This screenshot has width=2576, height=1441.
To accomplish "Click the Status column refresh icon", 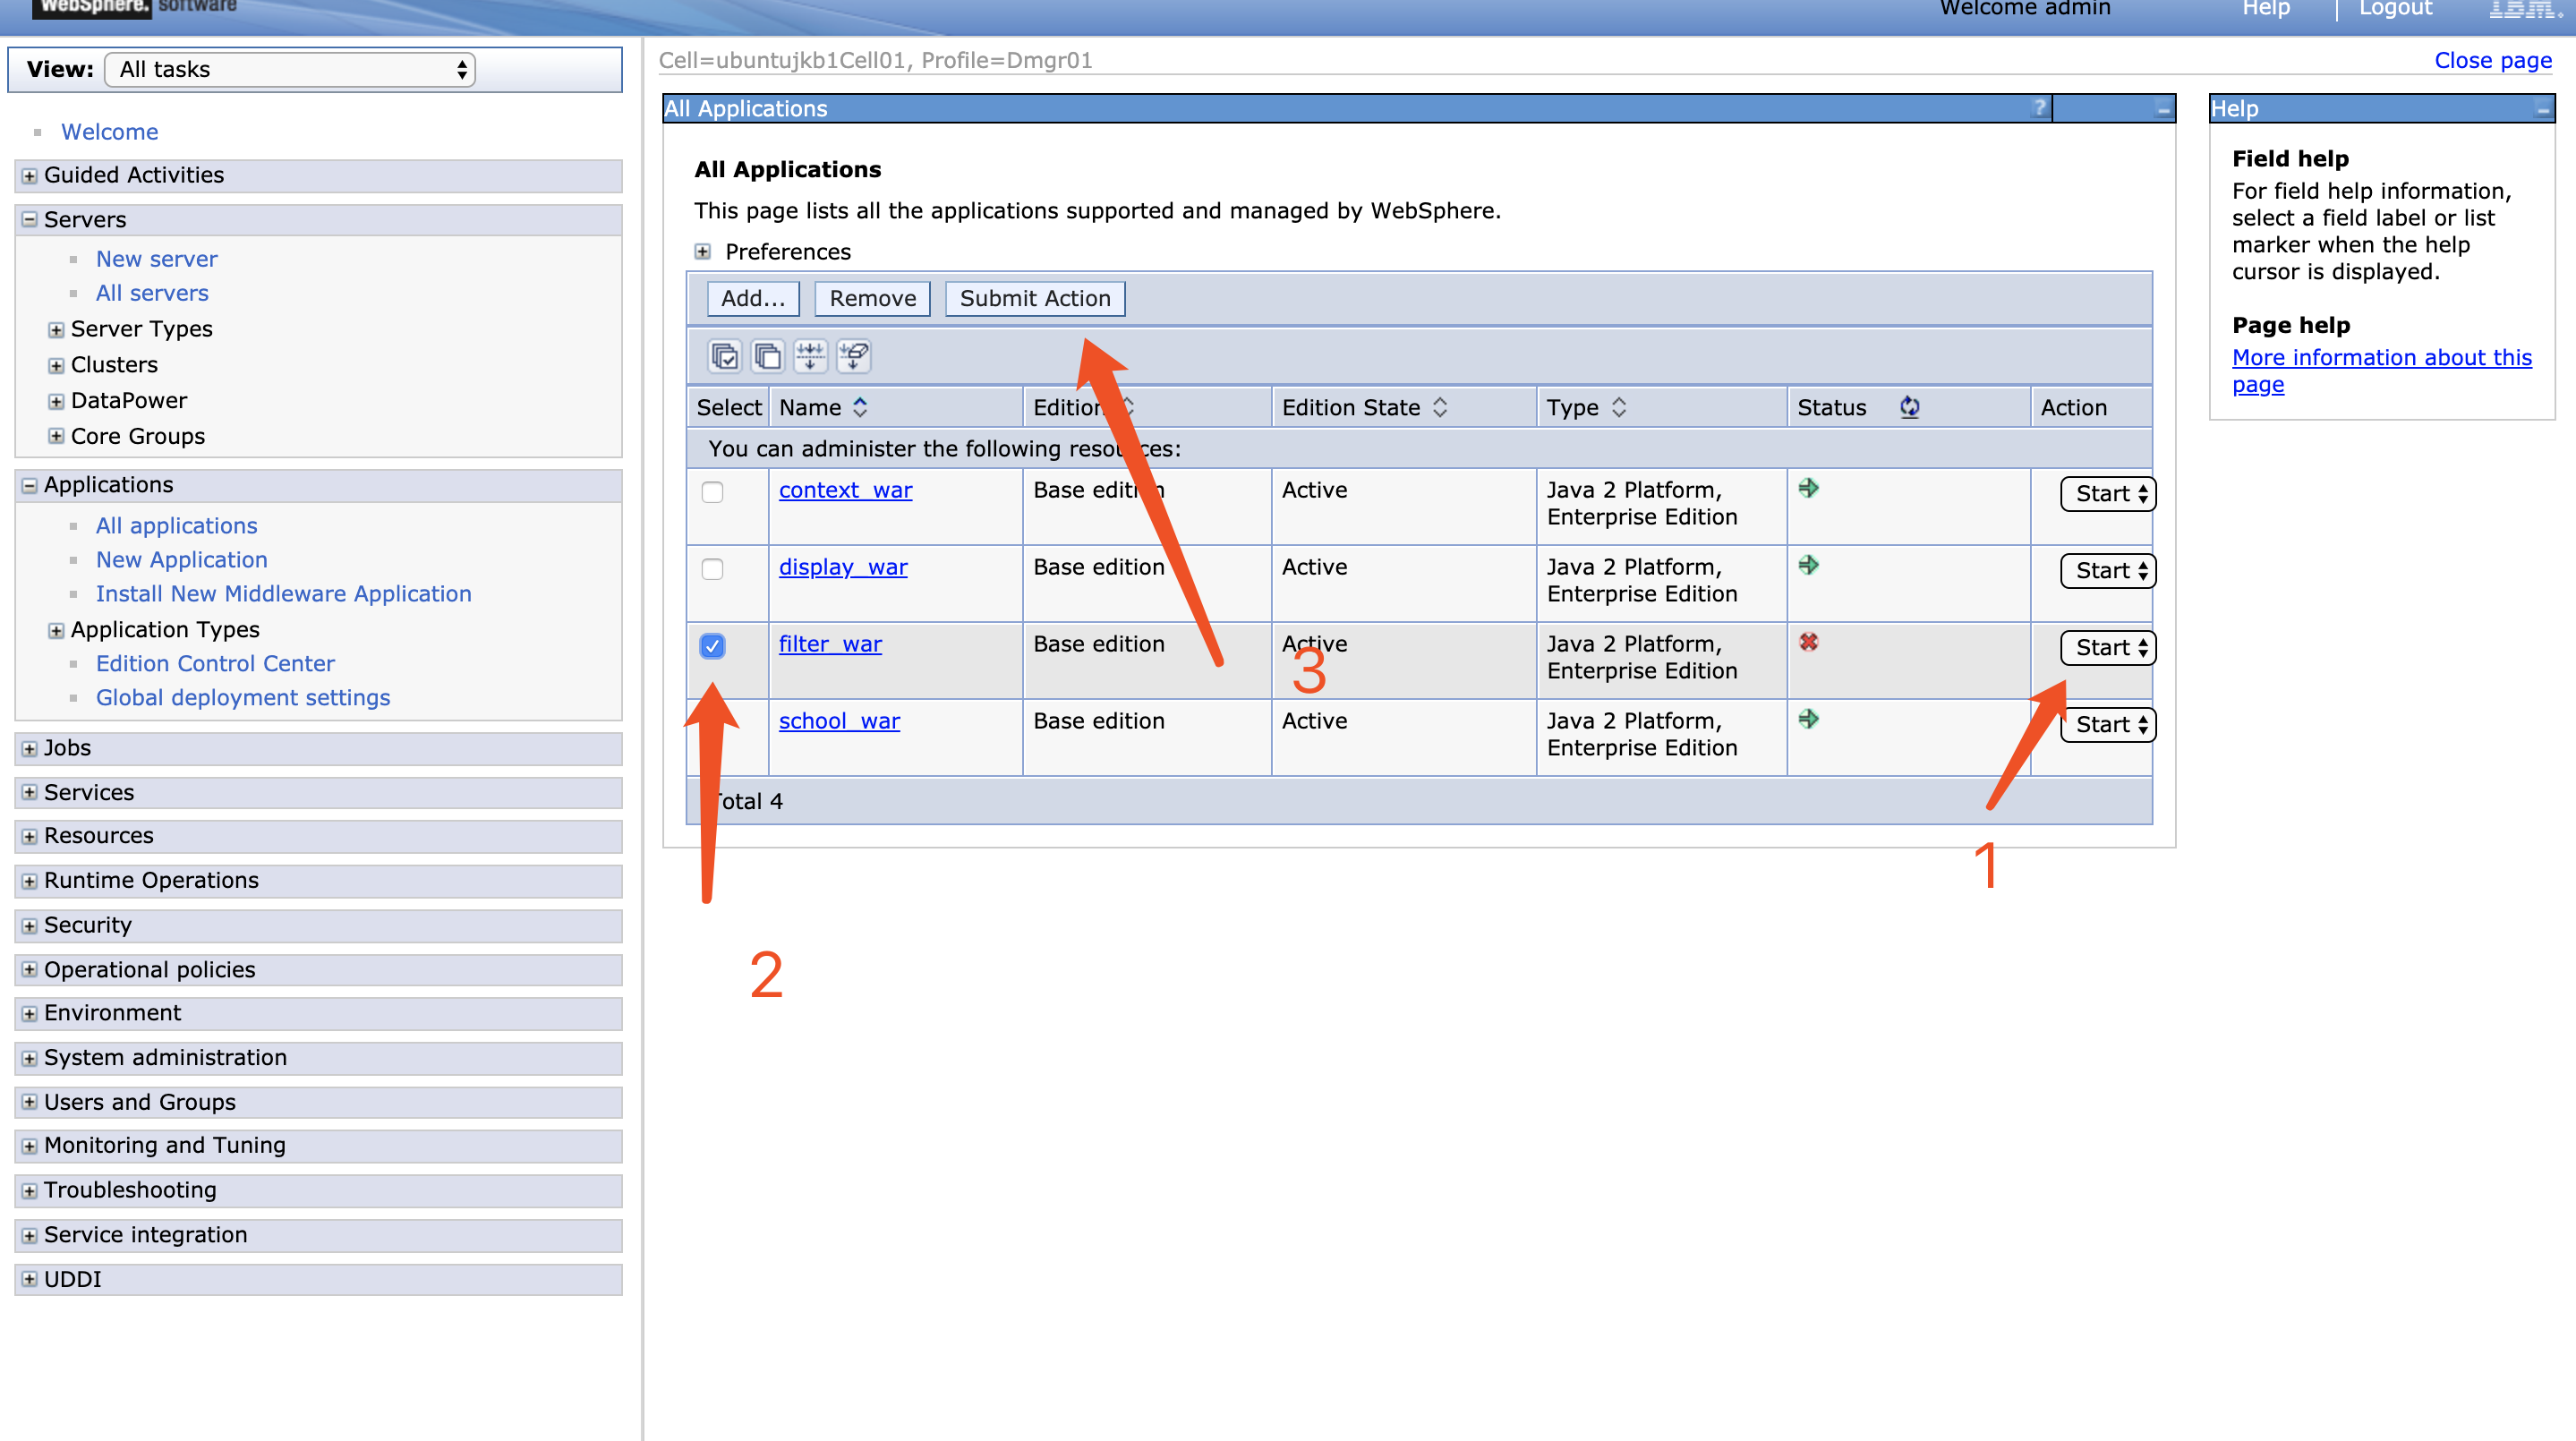I will (1909, 407).
